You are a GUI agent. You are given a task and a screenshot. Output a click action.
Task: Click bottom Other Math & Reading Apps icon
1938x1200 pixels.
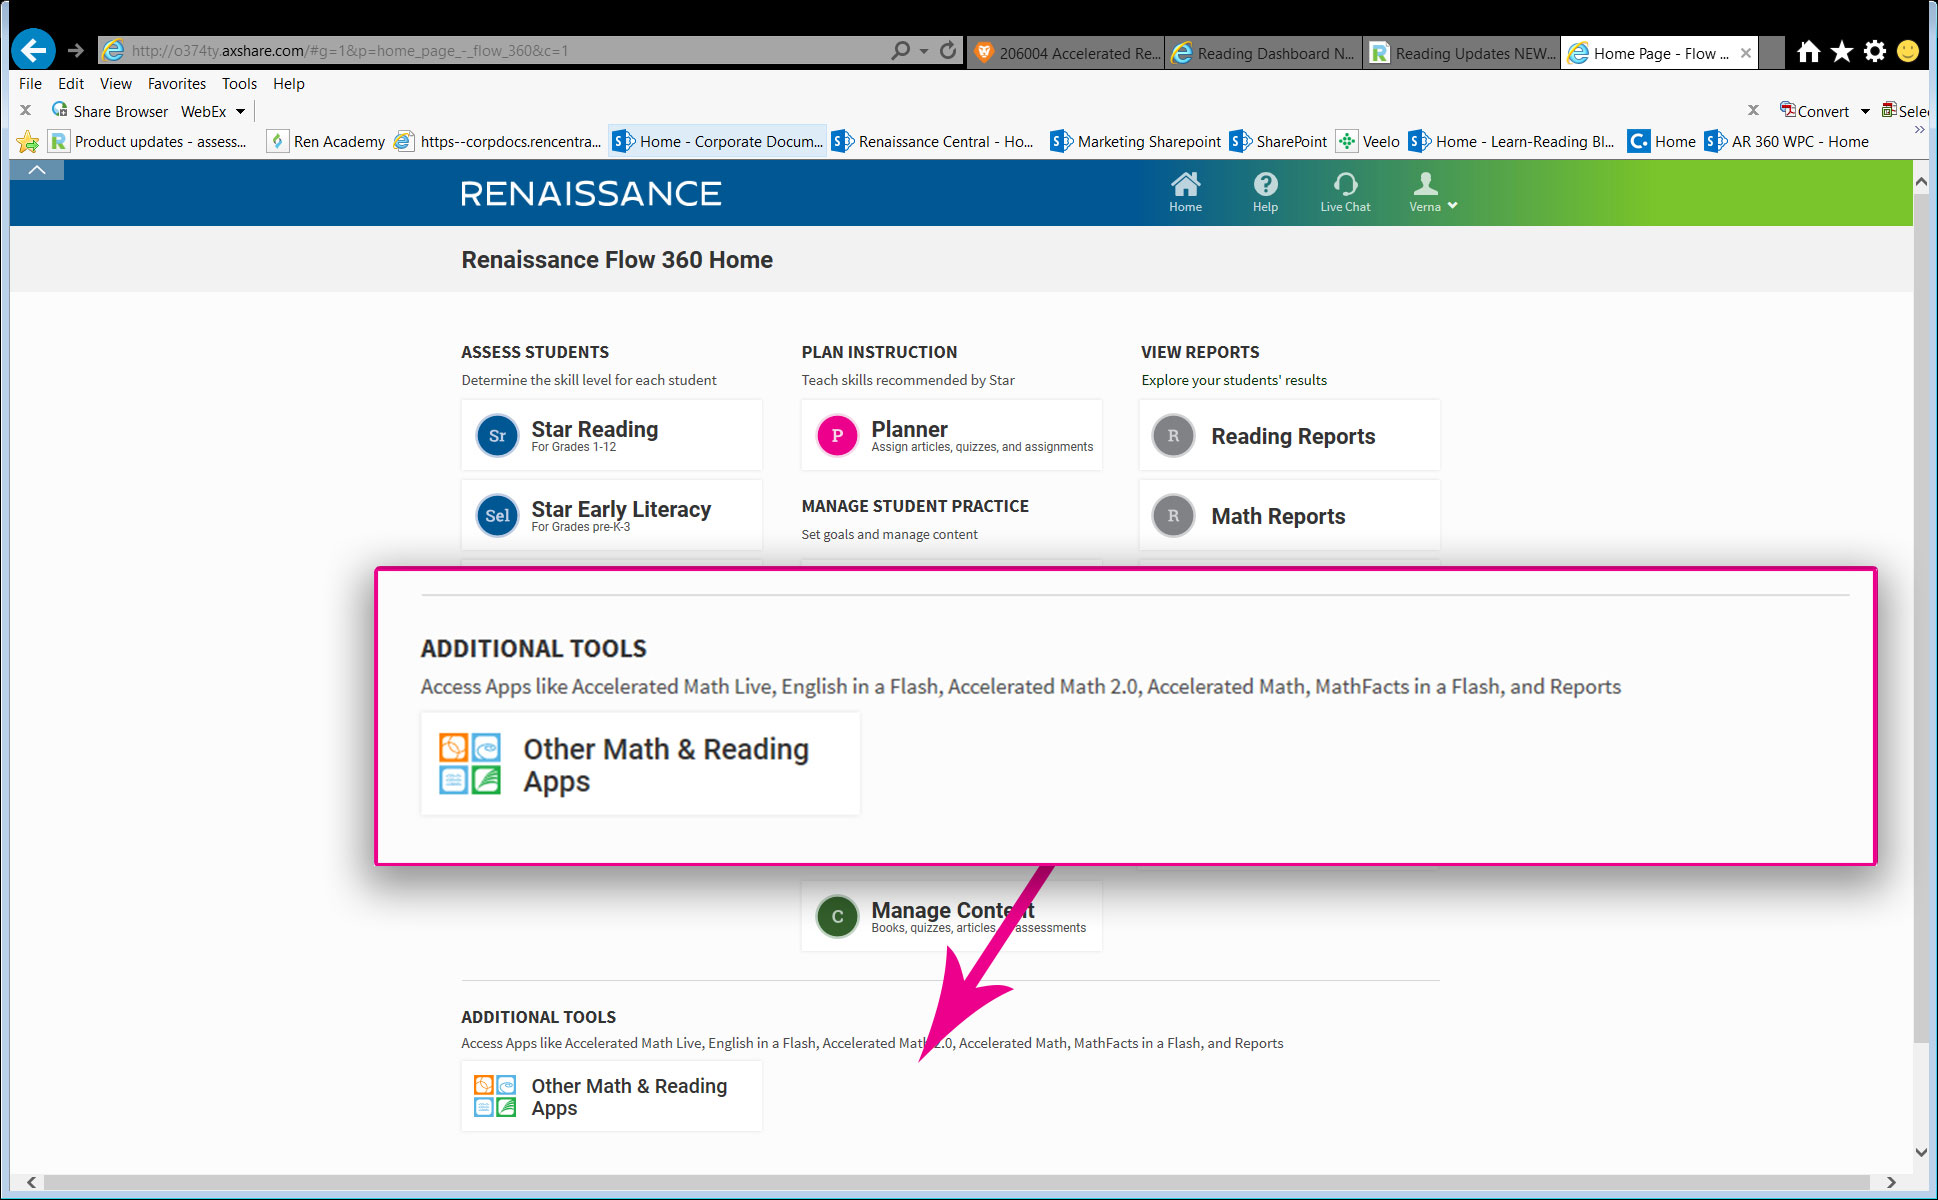[495, 1096]
